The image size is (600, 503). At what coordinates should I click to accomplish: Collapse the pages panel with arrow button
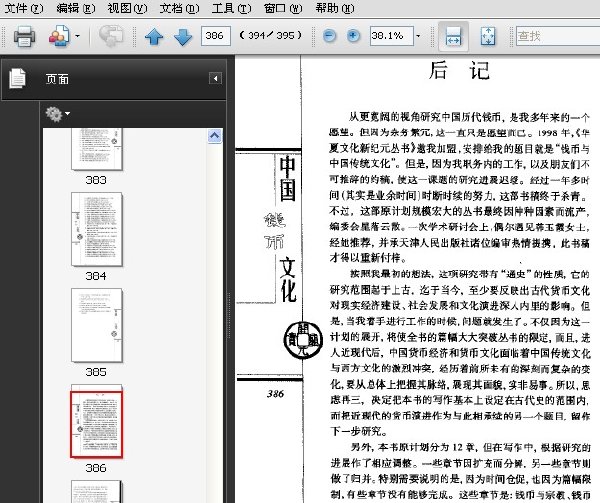tap(215, 78)
